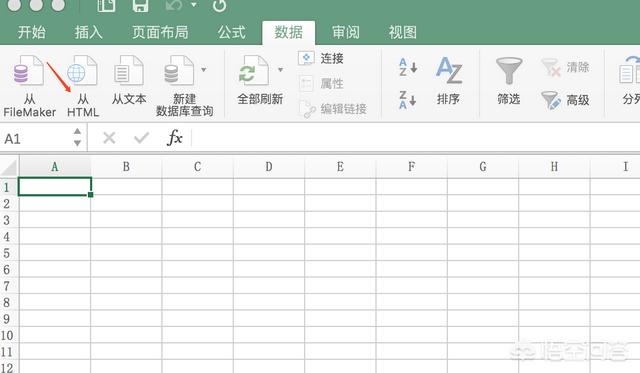Open the Connections dialog

click(321, 58)
